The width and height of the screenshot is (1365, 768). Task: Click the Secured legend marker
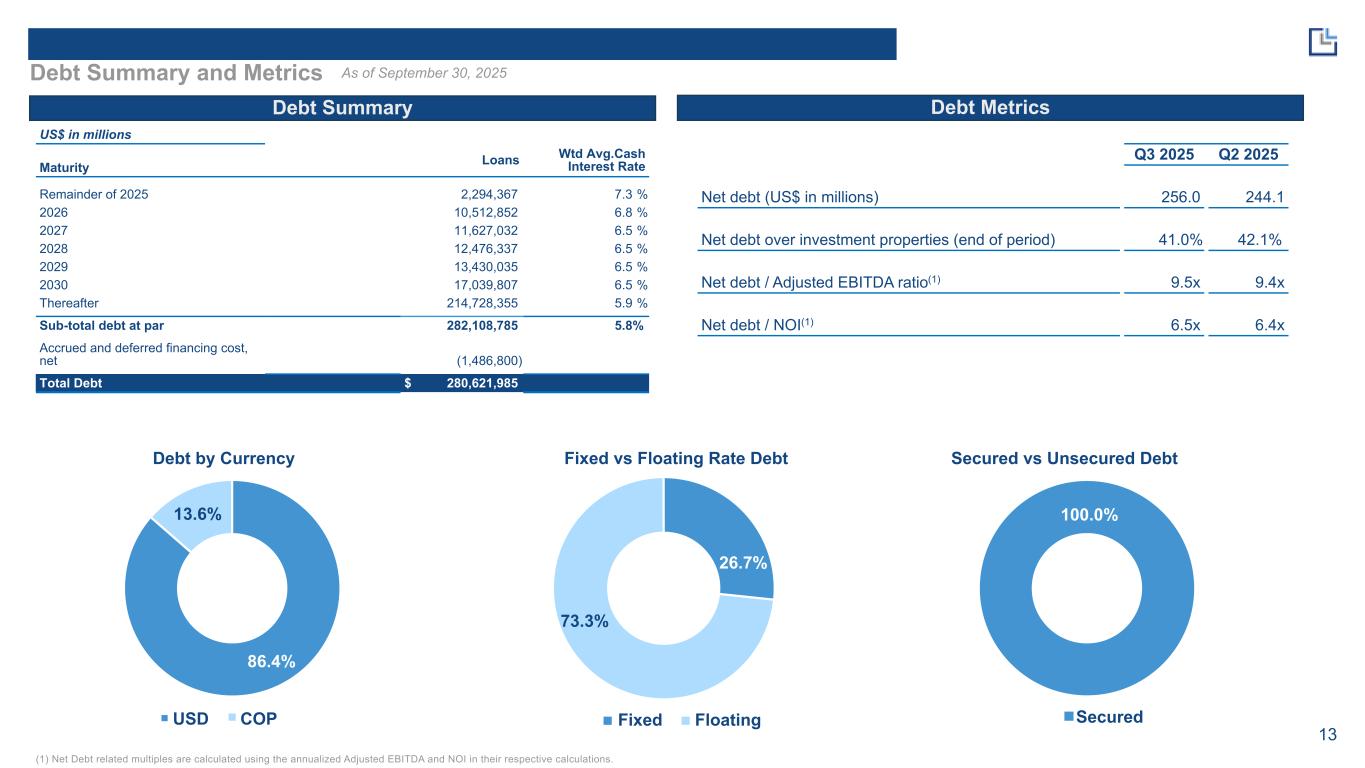1068,717
